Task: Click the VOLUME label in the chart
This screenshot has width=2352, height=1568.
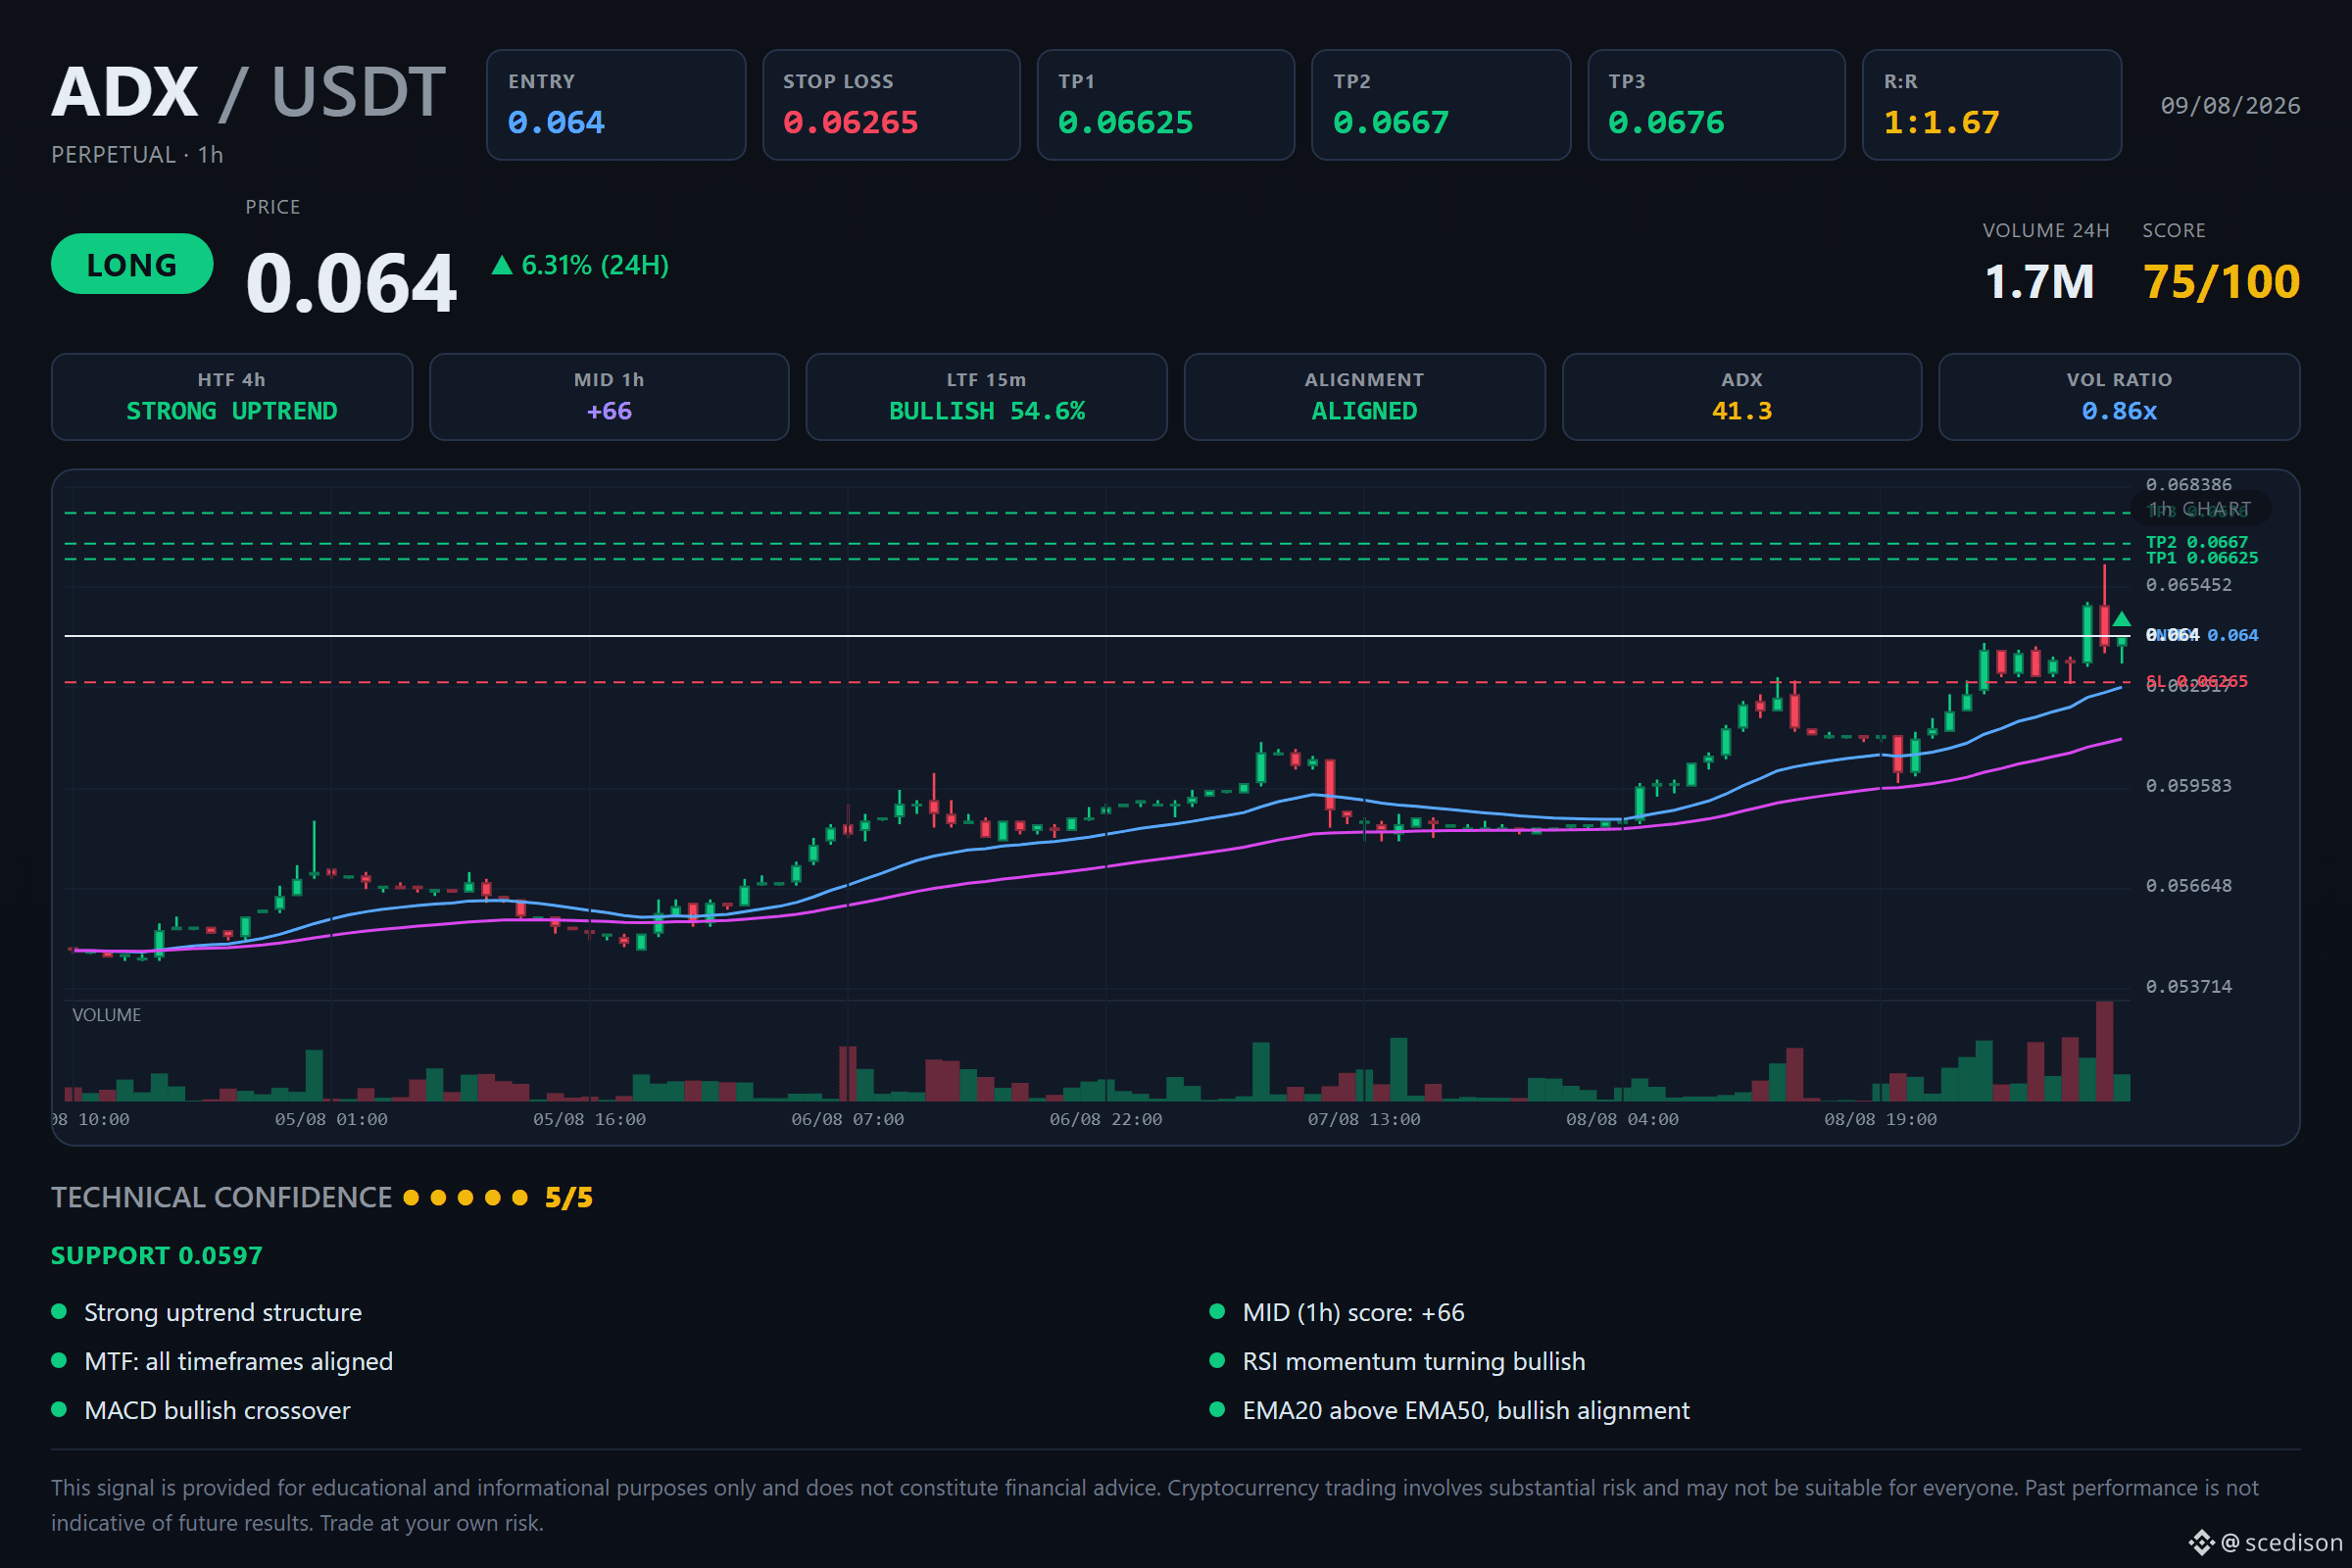Action: (107, 1015)
